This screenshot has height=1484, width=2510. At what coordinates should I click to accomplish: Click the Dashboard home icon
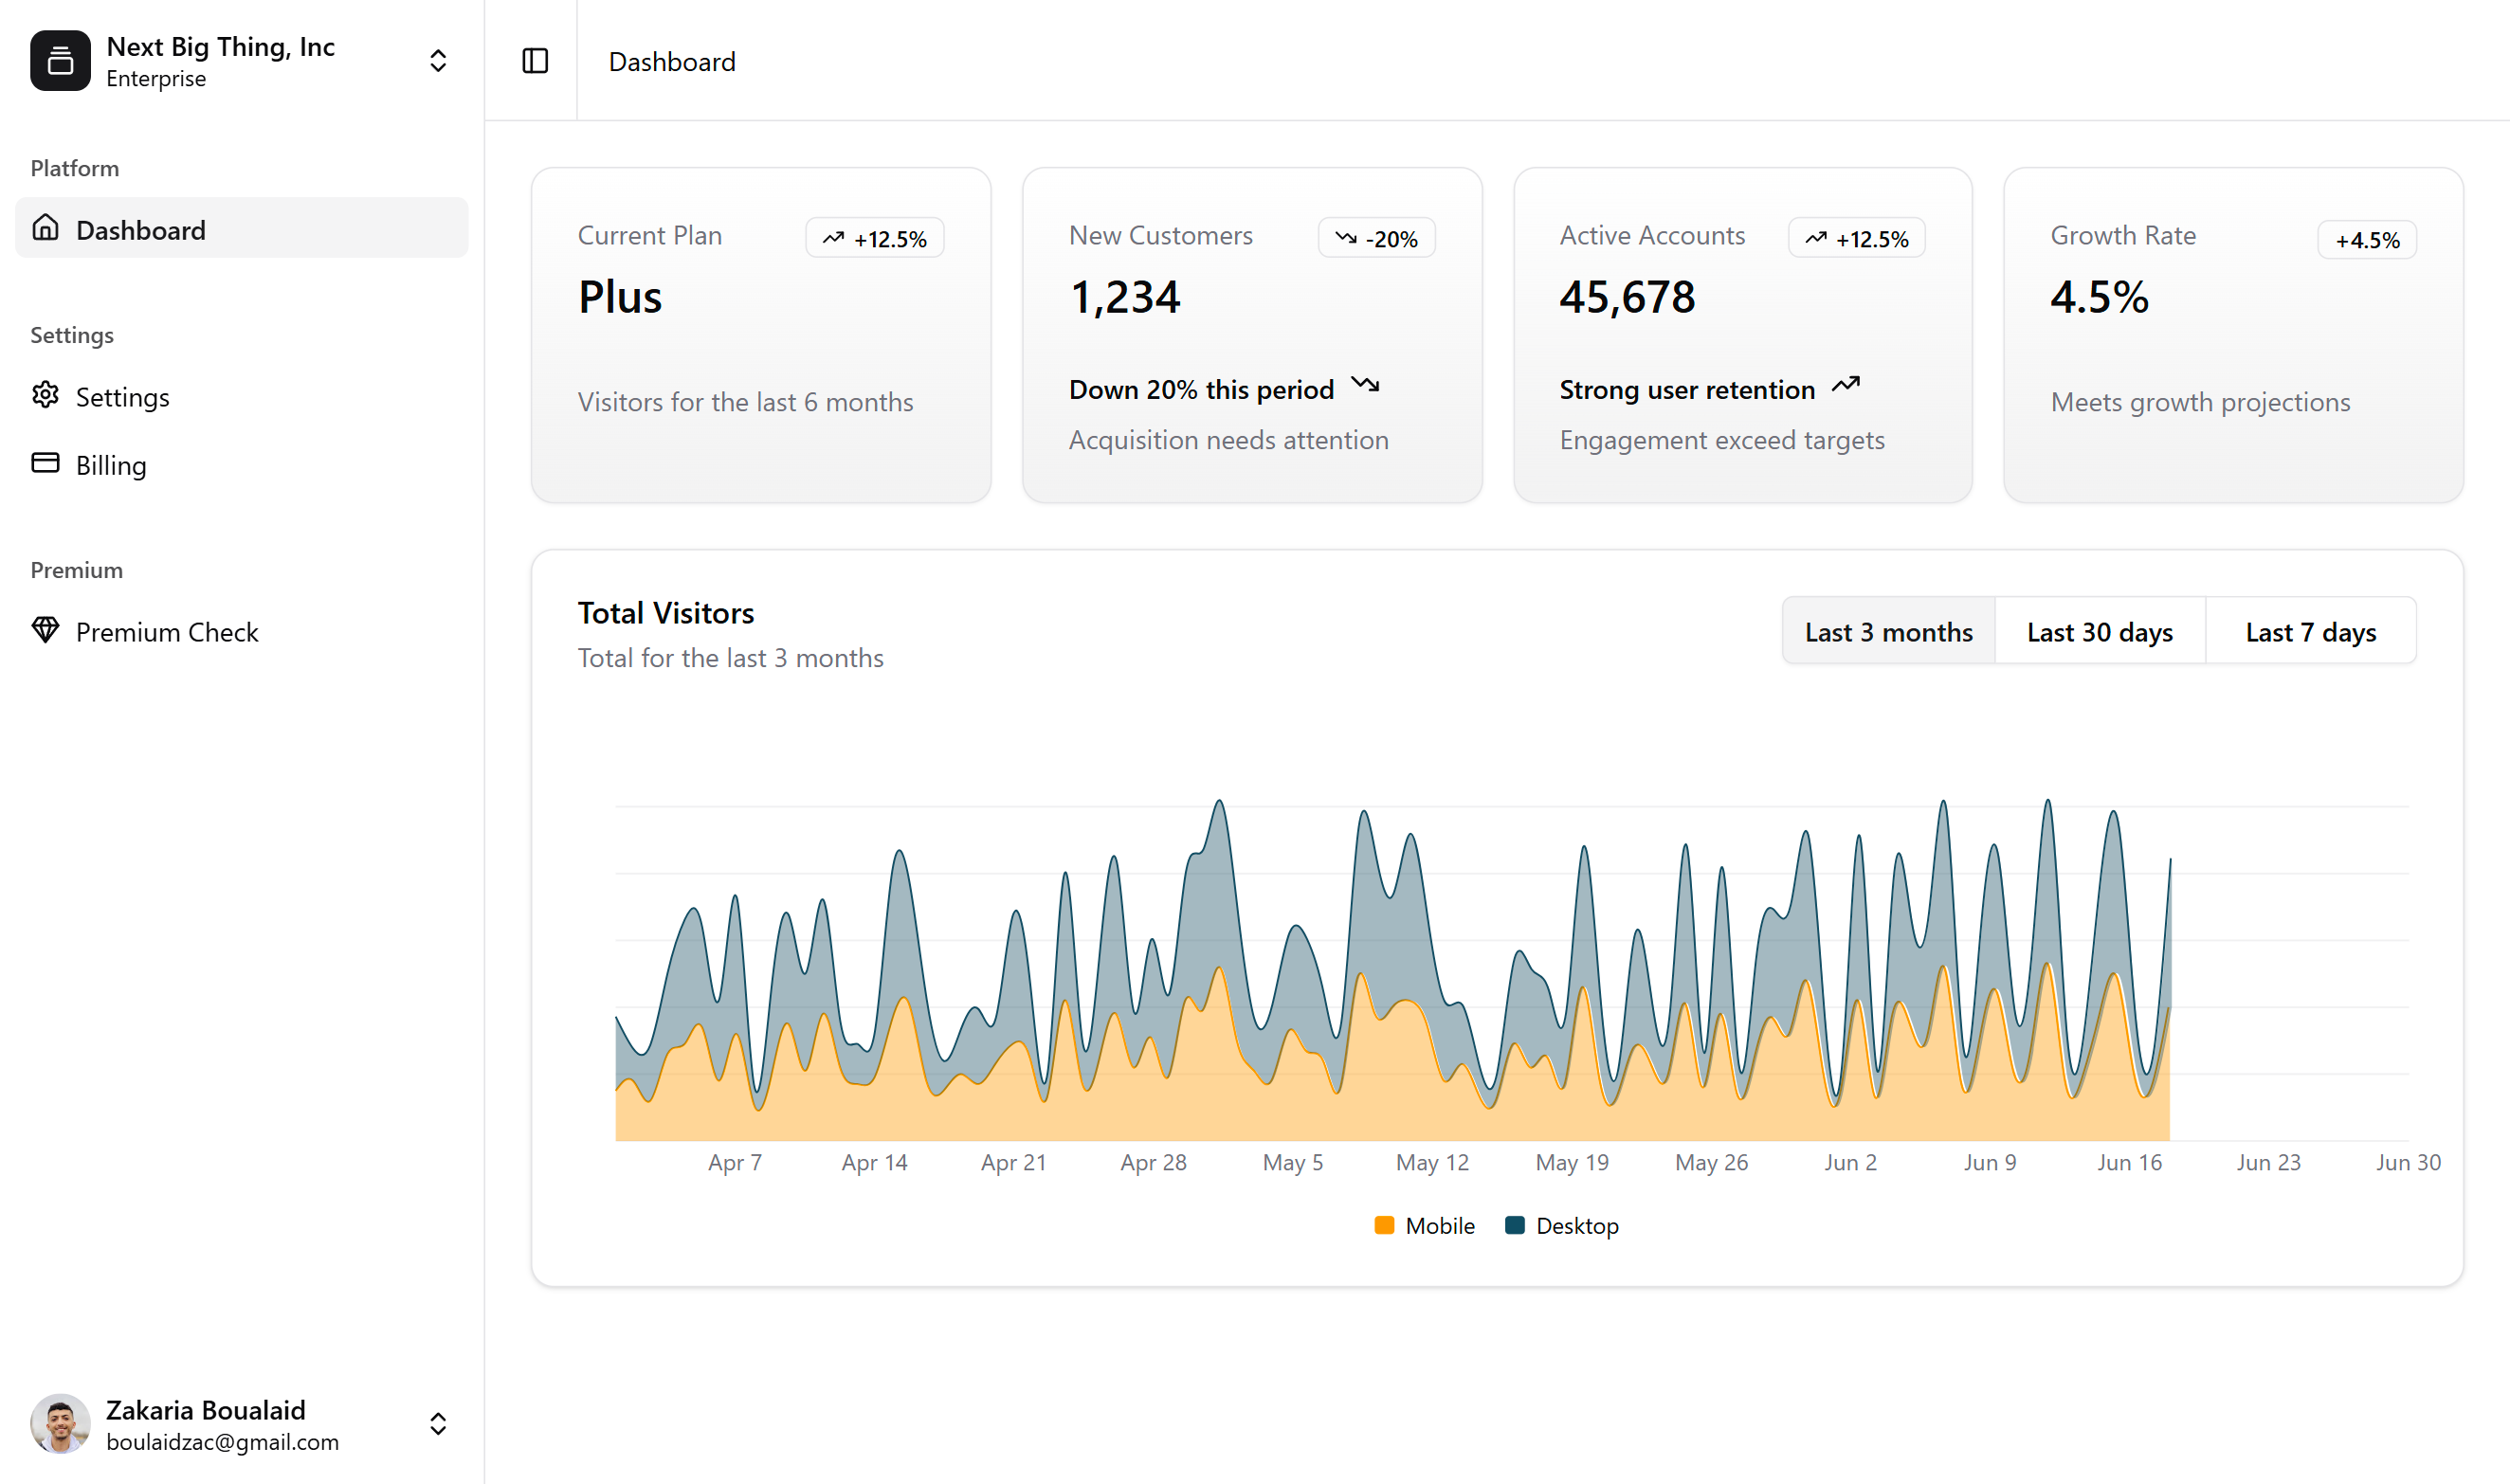(x=45, y=228)
